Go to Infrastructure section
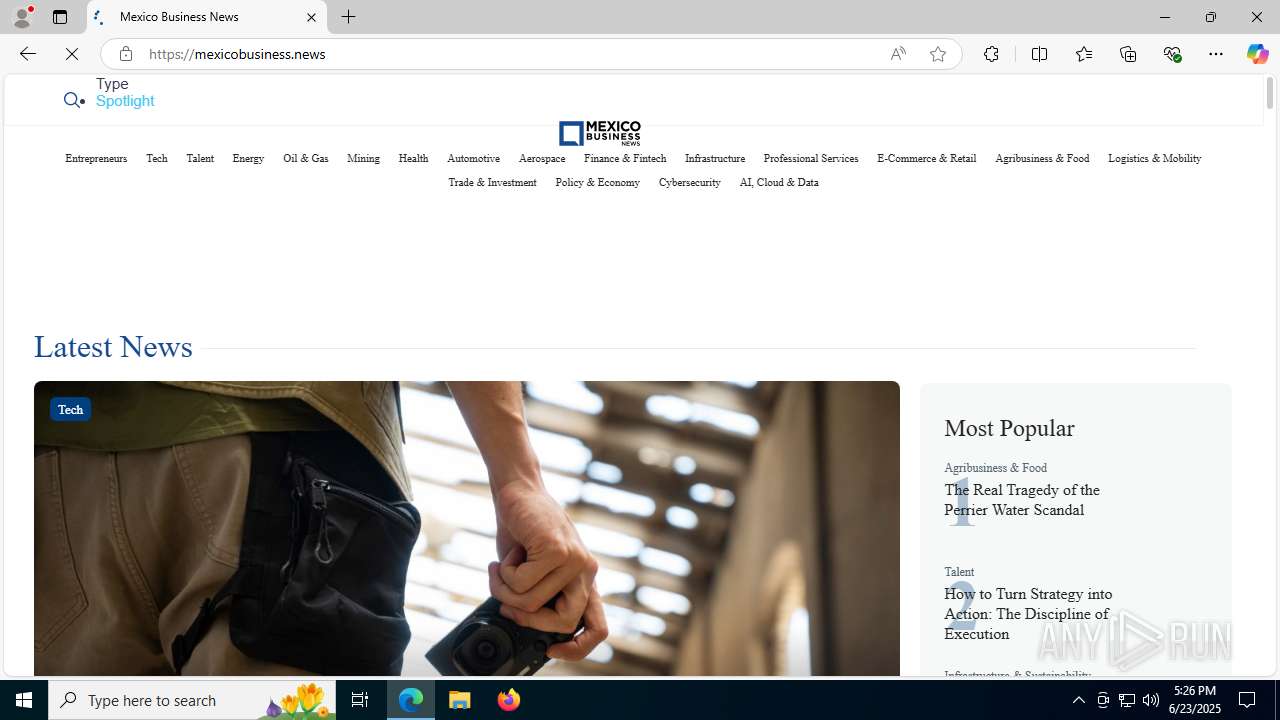Image resolution: width=1280 pixels, height=720 pixels. coord(715,159)
